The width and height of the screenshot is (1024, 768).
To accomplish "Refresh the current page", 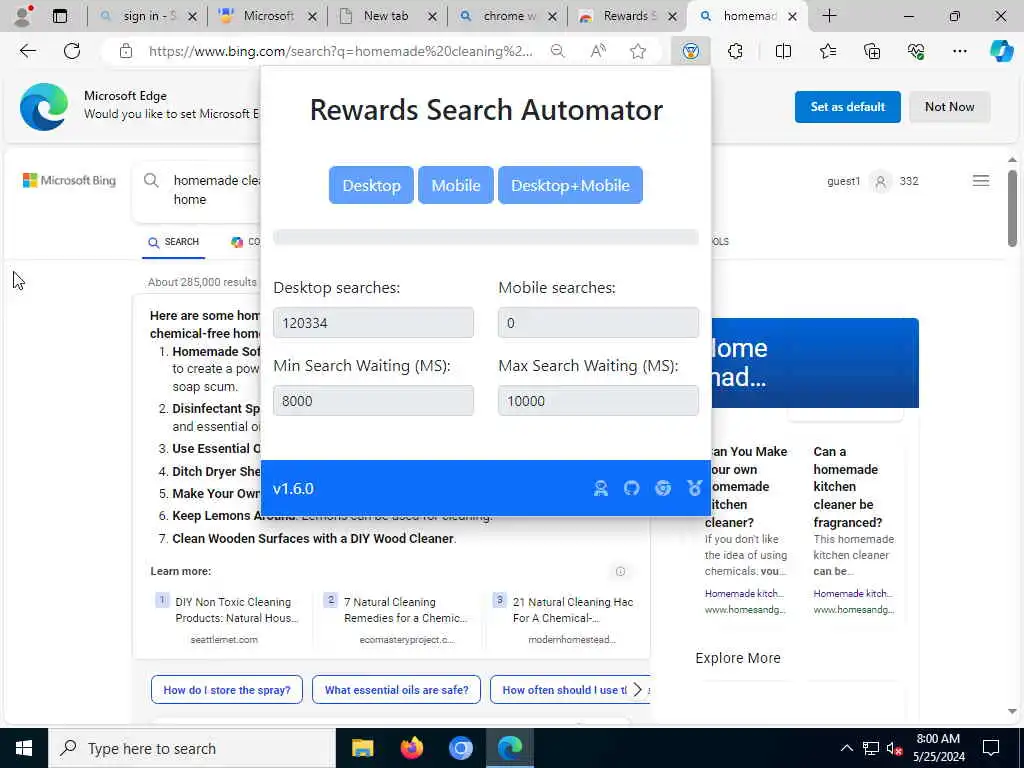I will 72,51.
